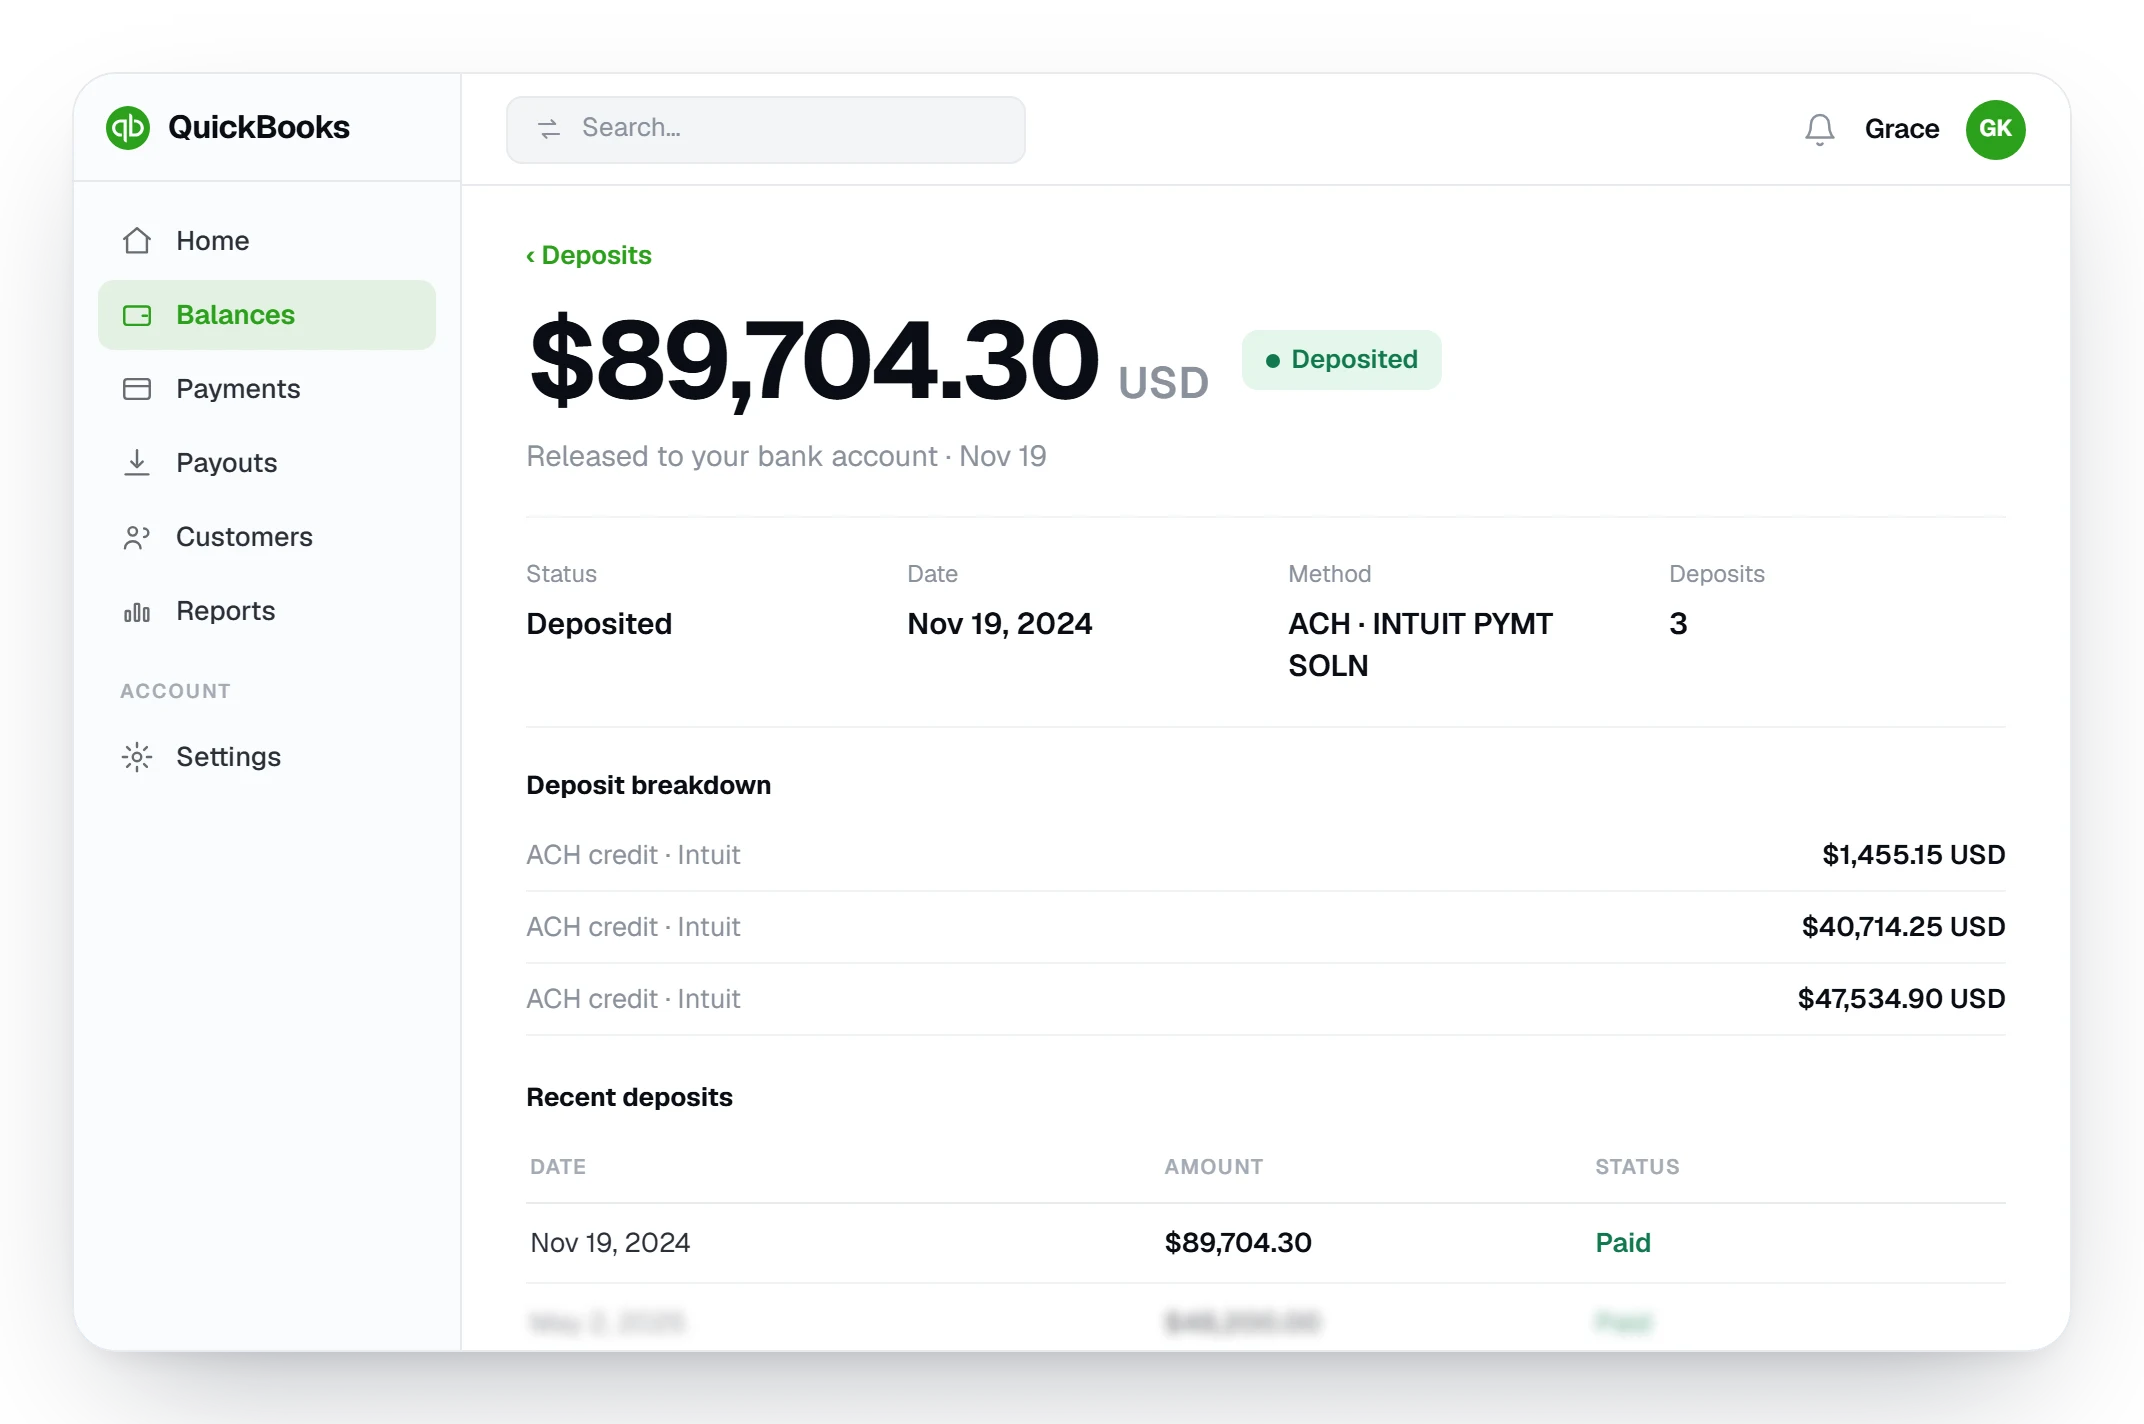Click the STATUS column header
Image resolution: width=2144 pixels, height=1424 pixels.
[1637, 1167]
